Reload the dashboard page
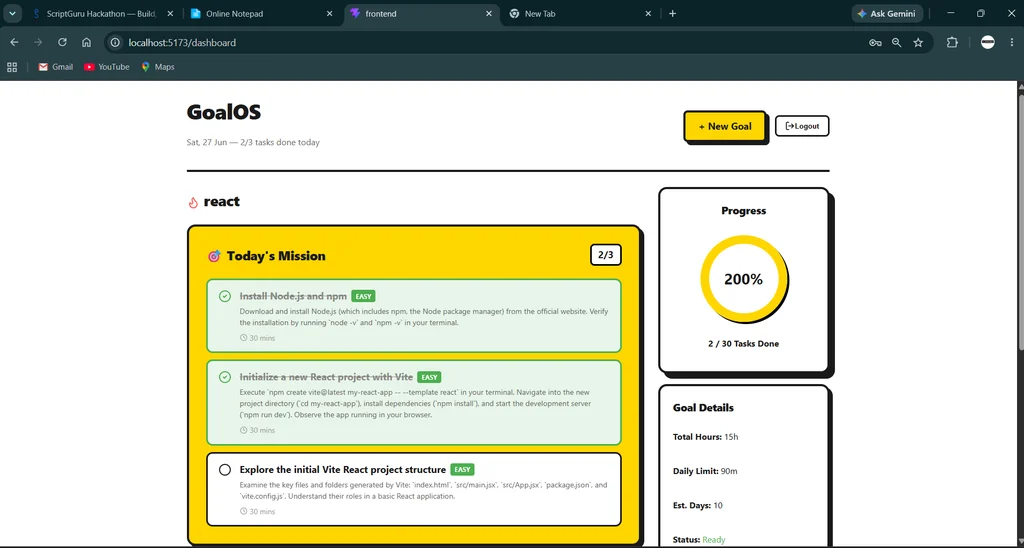The image size is (1024, 548). click(x=62, y=42)
